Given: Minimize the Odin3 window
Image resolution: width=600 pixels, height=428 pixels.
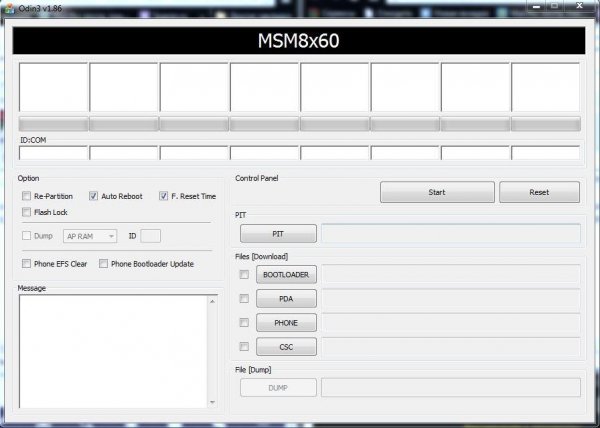Looking at the screenshot, I should tap(536, 6).
